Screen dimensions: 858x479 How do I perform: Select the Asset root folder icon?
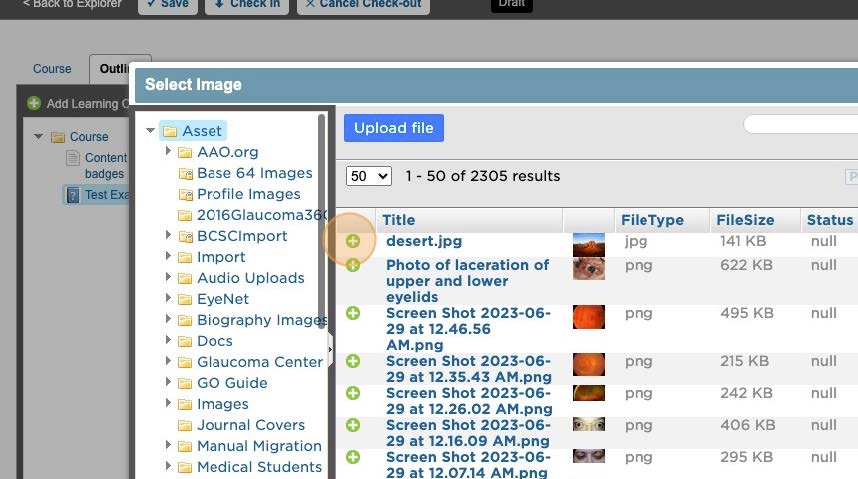170,131
